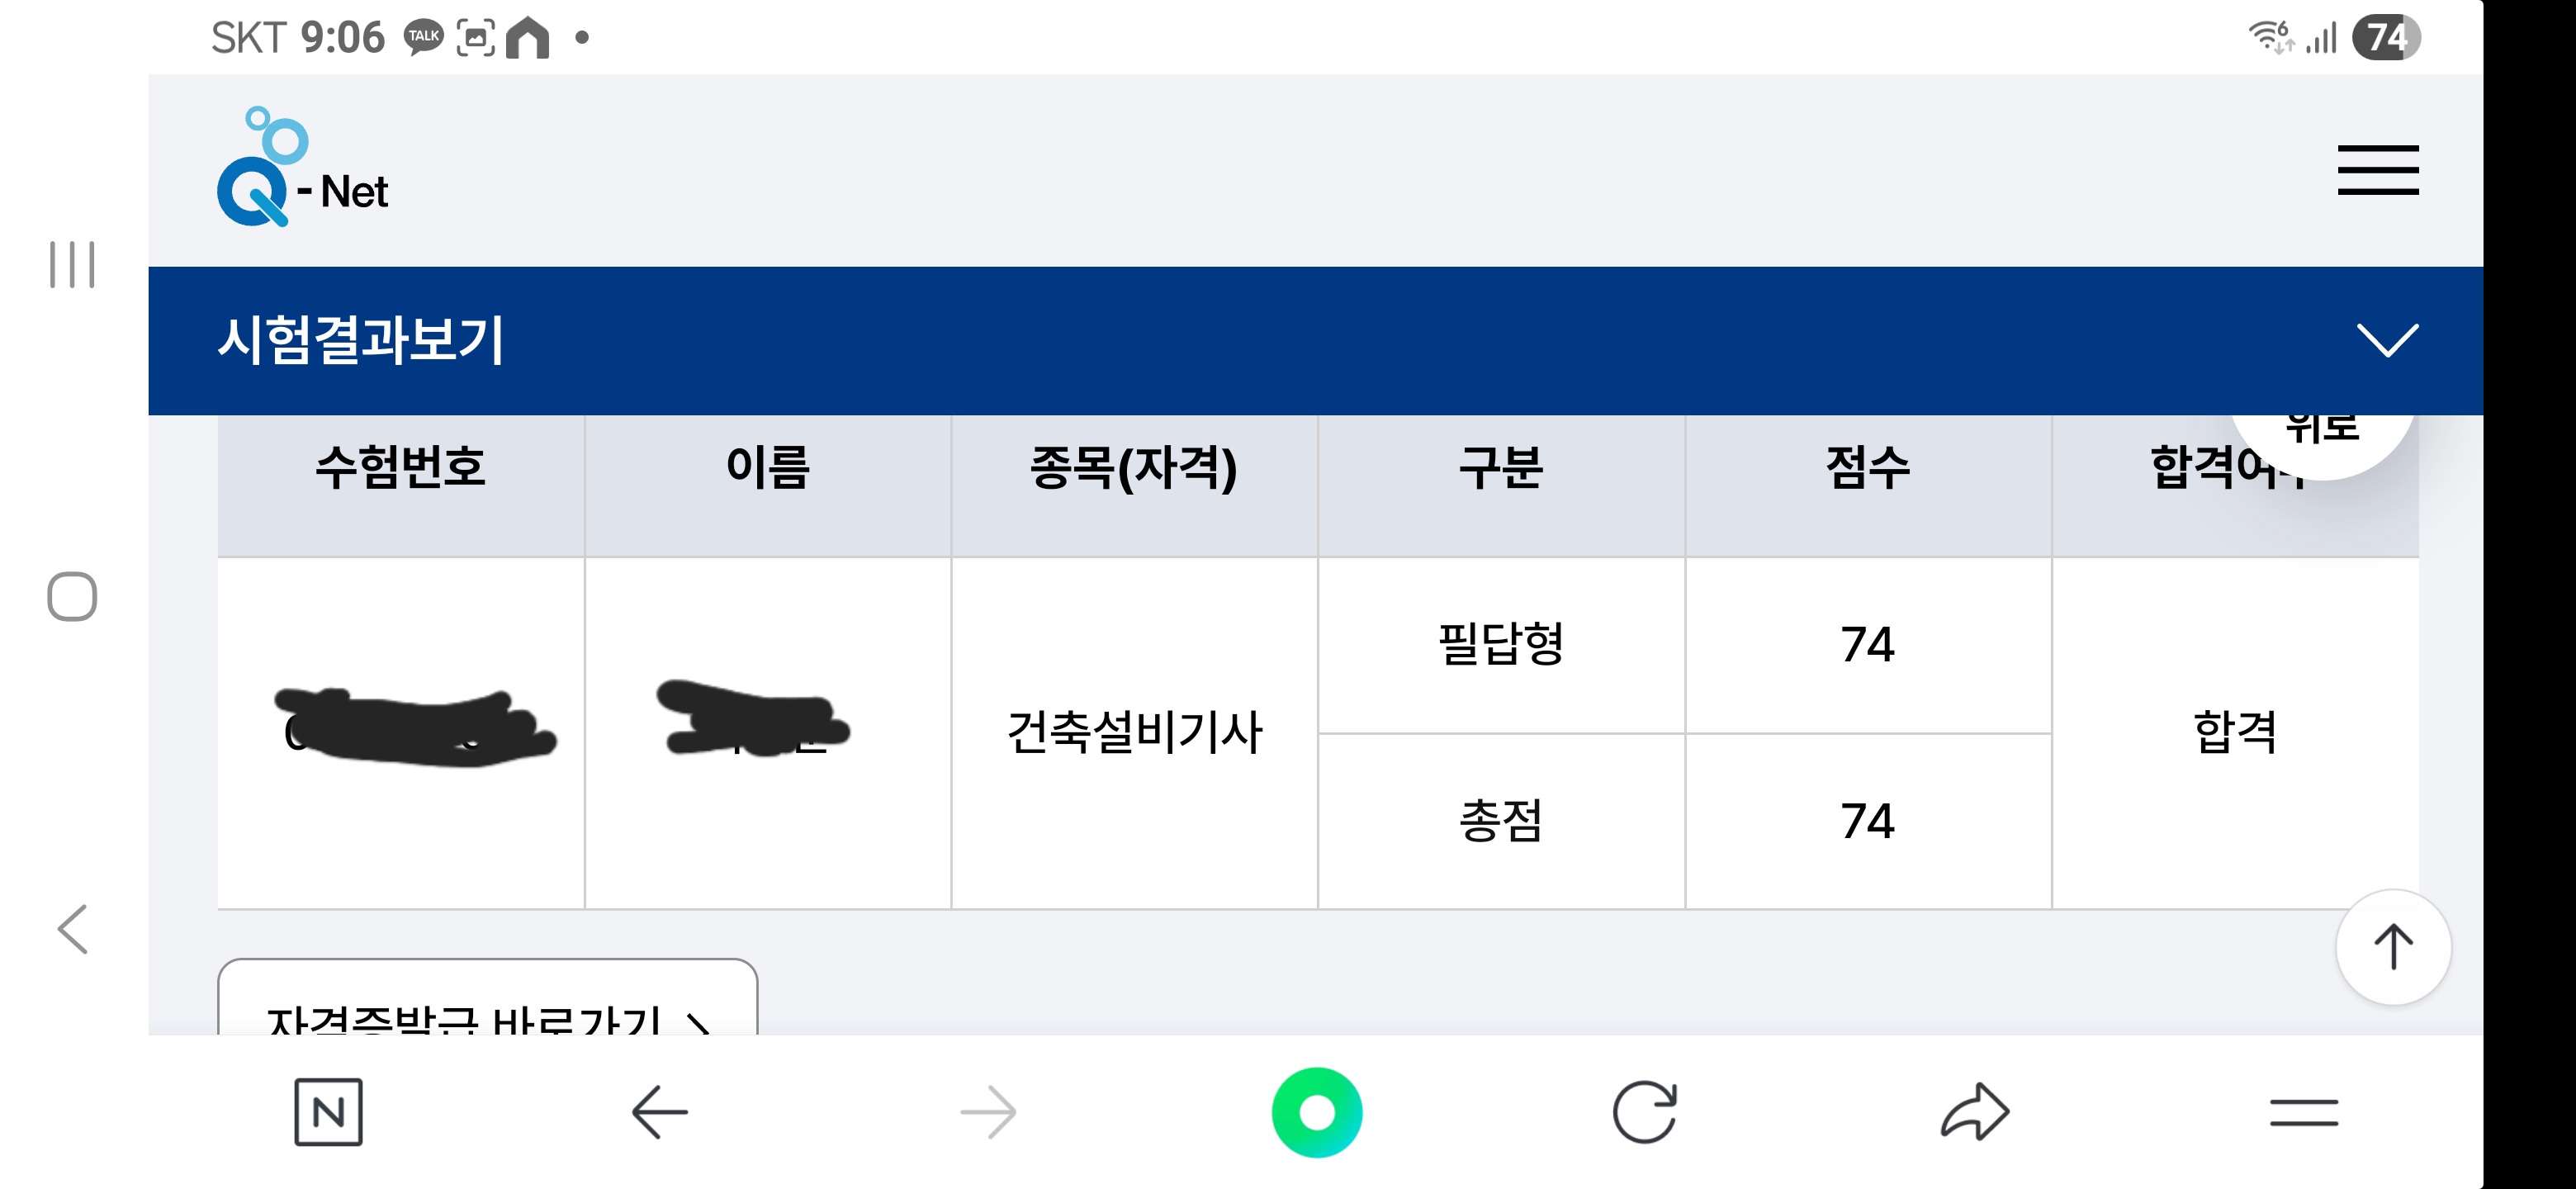Tap the Q-Net logo
The image size is (2576, 1189).
pyautogui.click(x=302, y=167)
